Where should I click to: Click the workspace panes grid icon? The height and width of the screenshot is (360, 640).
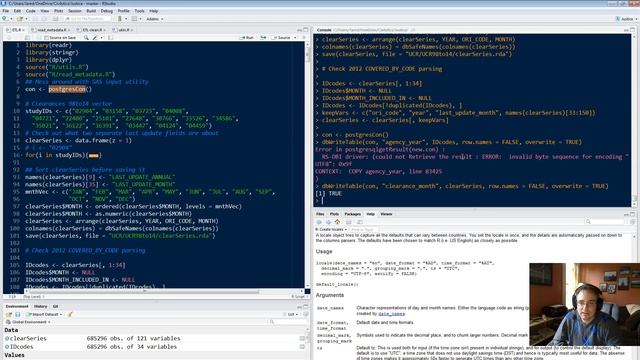coord(134,19)
